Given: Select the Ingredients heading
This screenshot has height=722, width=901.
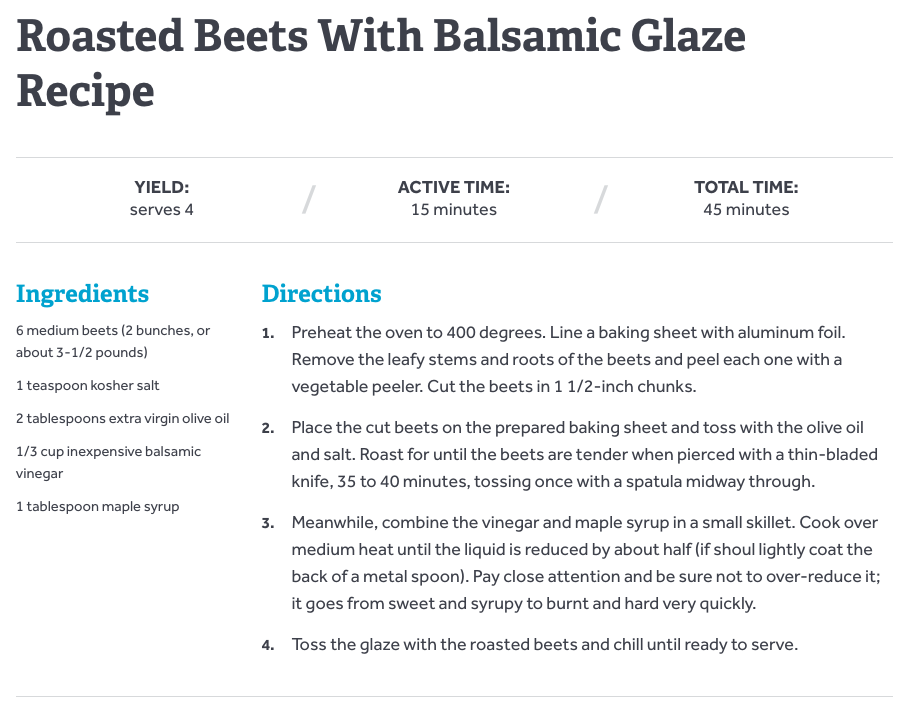Looking at the screenshot, I should (82, 294).
